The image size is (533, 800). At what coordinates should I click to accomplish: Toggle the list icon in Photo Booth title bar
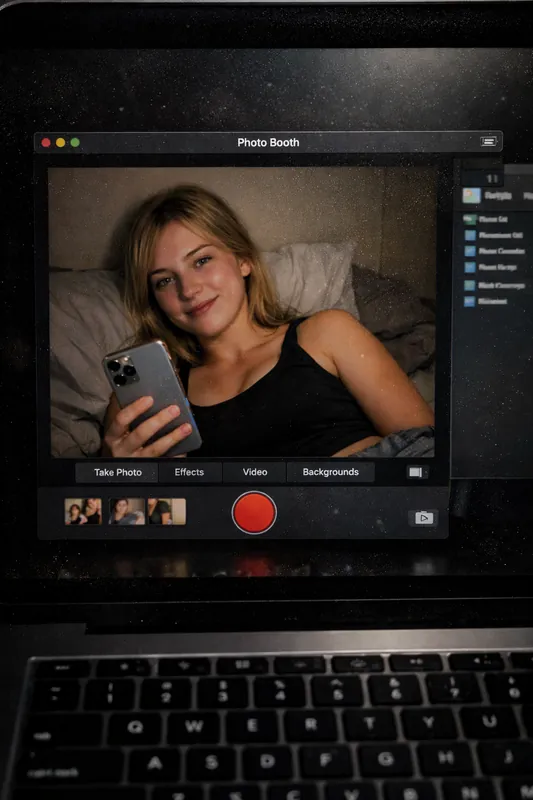click(488, 141)
